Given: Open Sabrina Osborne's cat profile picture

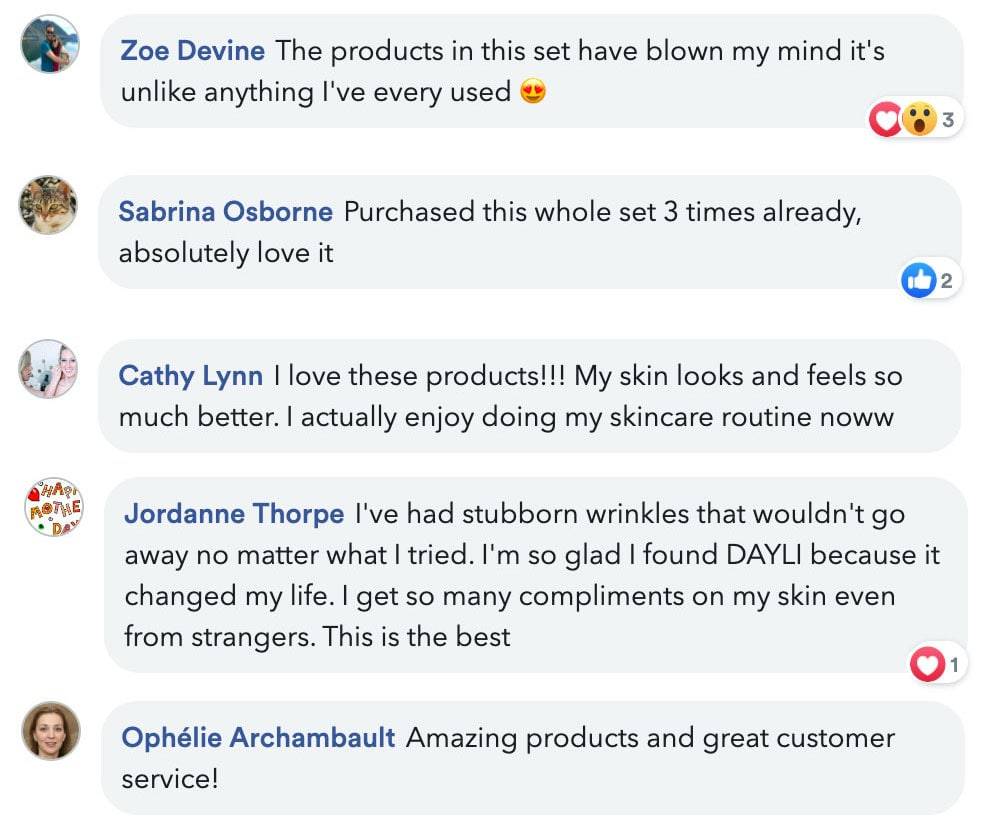Looking at the screenshot, I should 48,205.
